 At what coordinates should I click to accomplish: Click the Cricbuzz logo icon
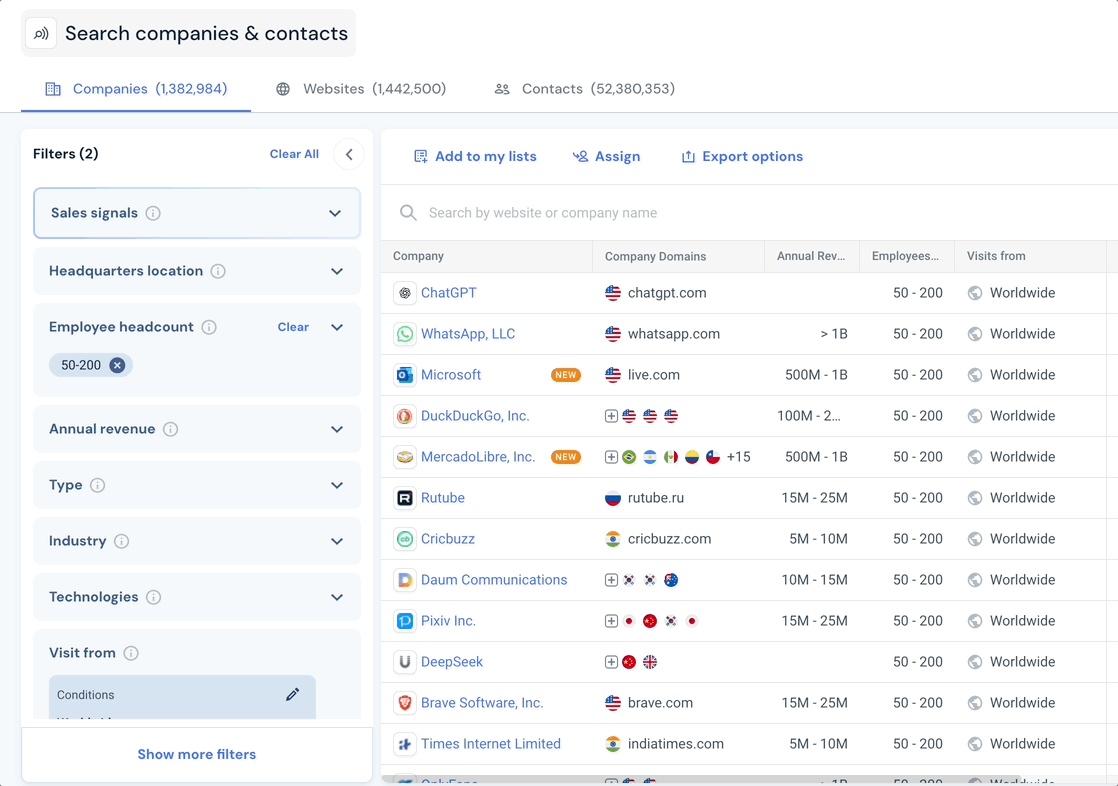pos(405,539)
